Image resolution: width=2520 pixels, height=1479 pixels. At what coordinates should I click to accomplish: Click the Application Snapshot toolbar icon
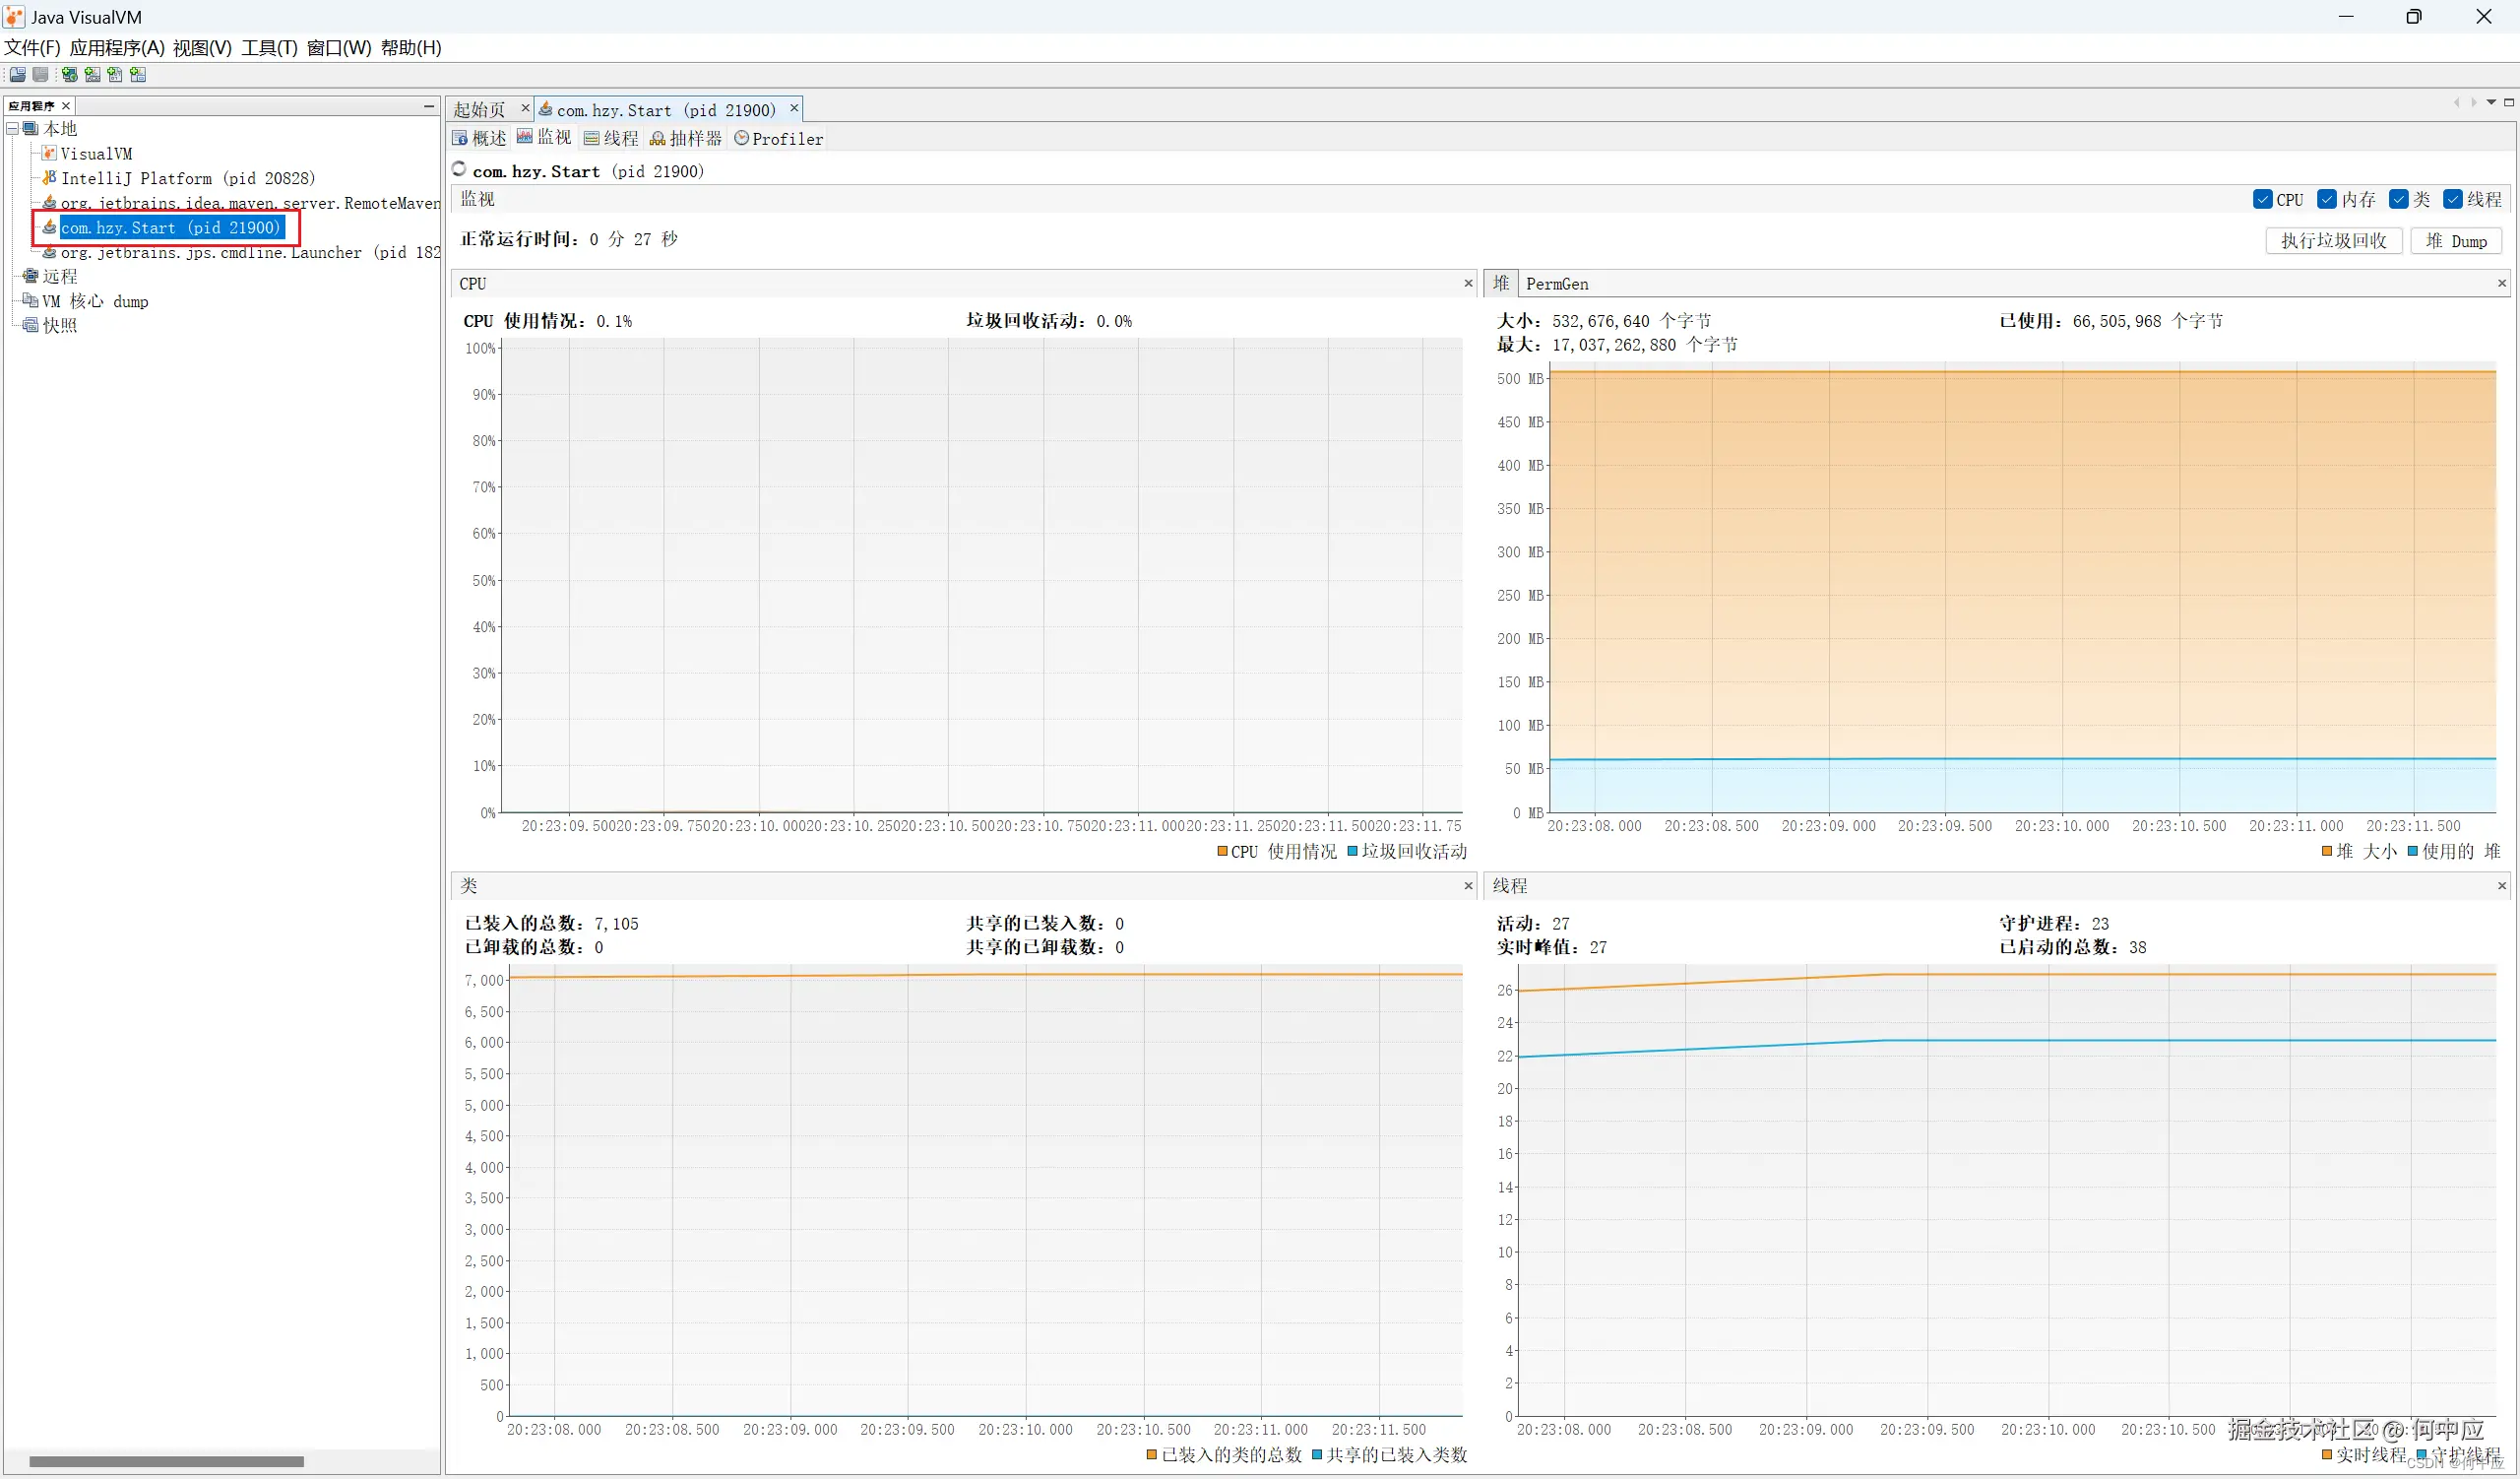[138, 75]
